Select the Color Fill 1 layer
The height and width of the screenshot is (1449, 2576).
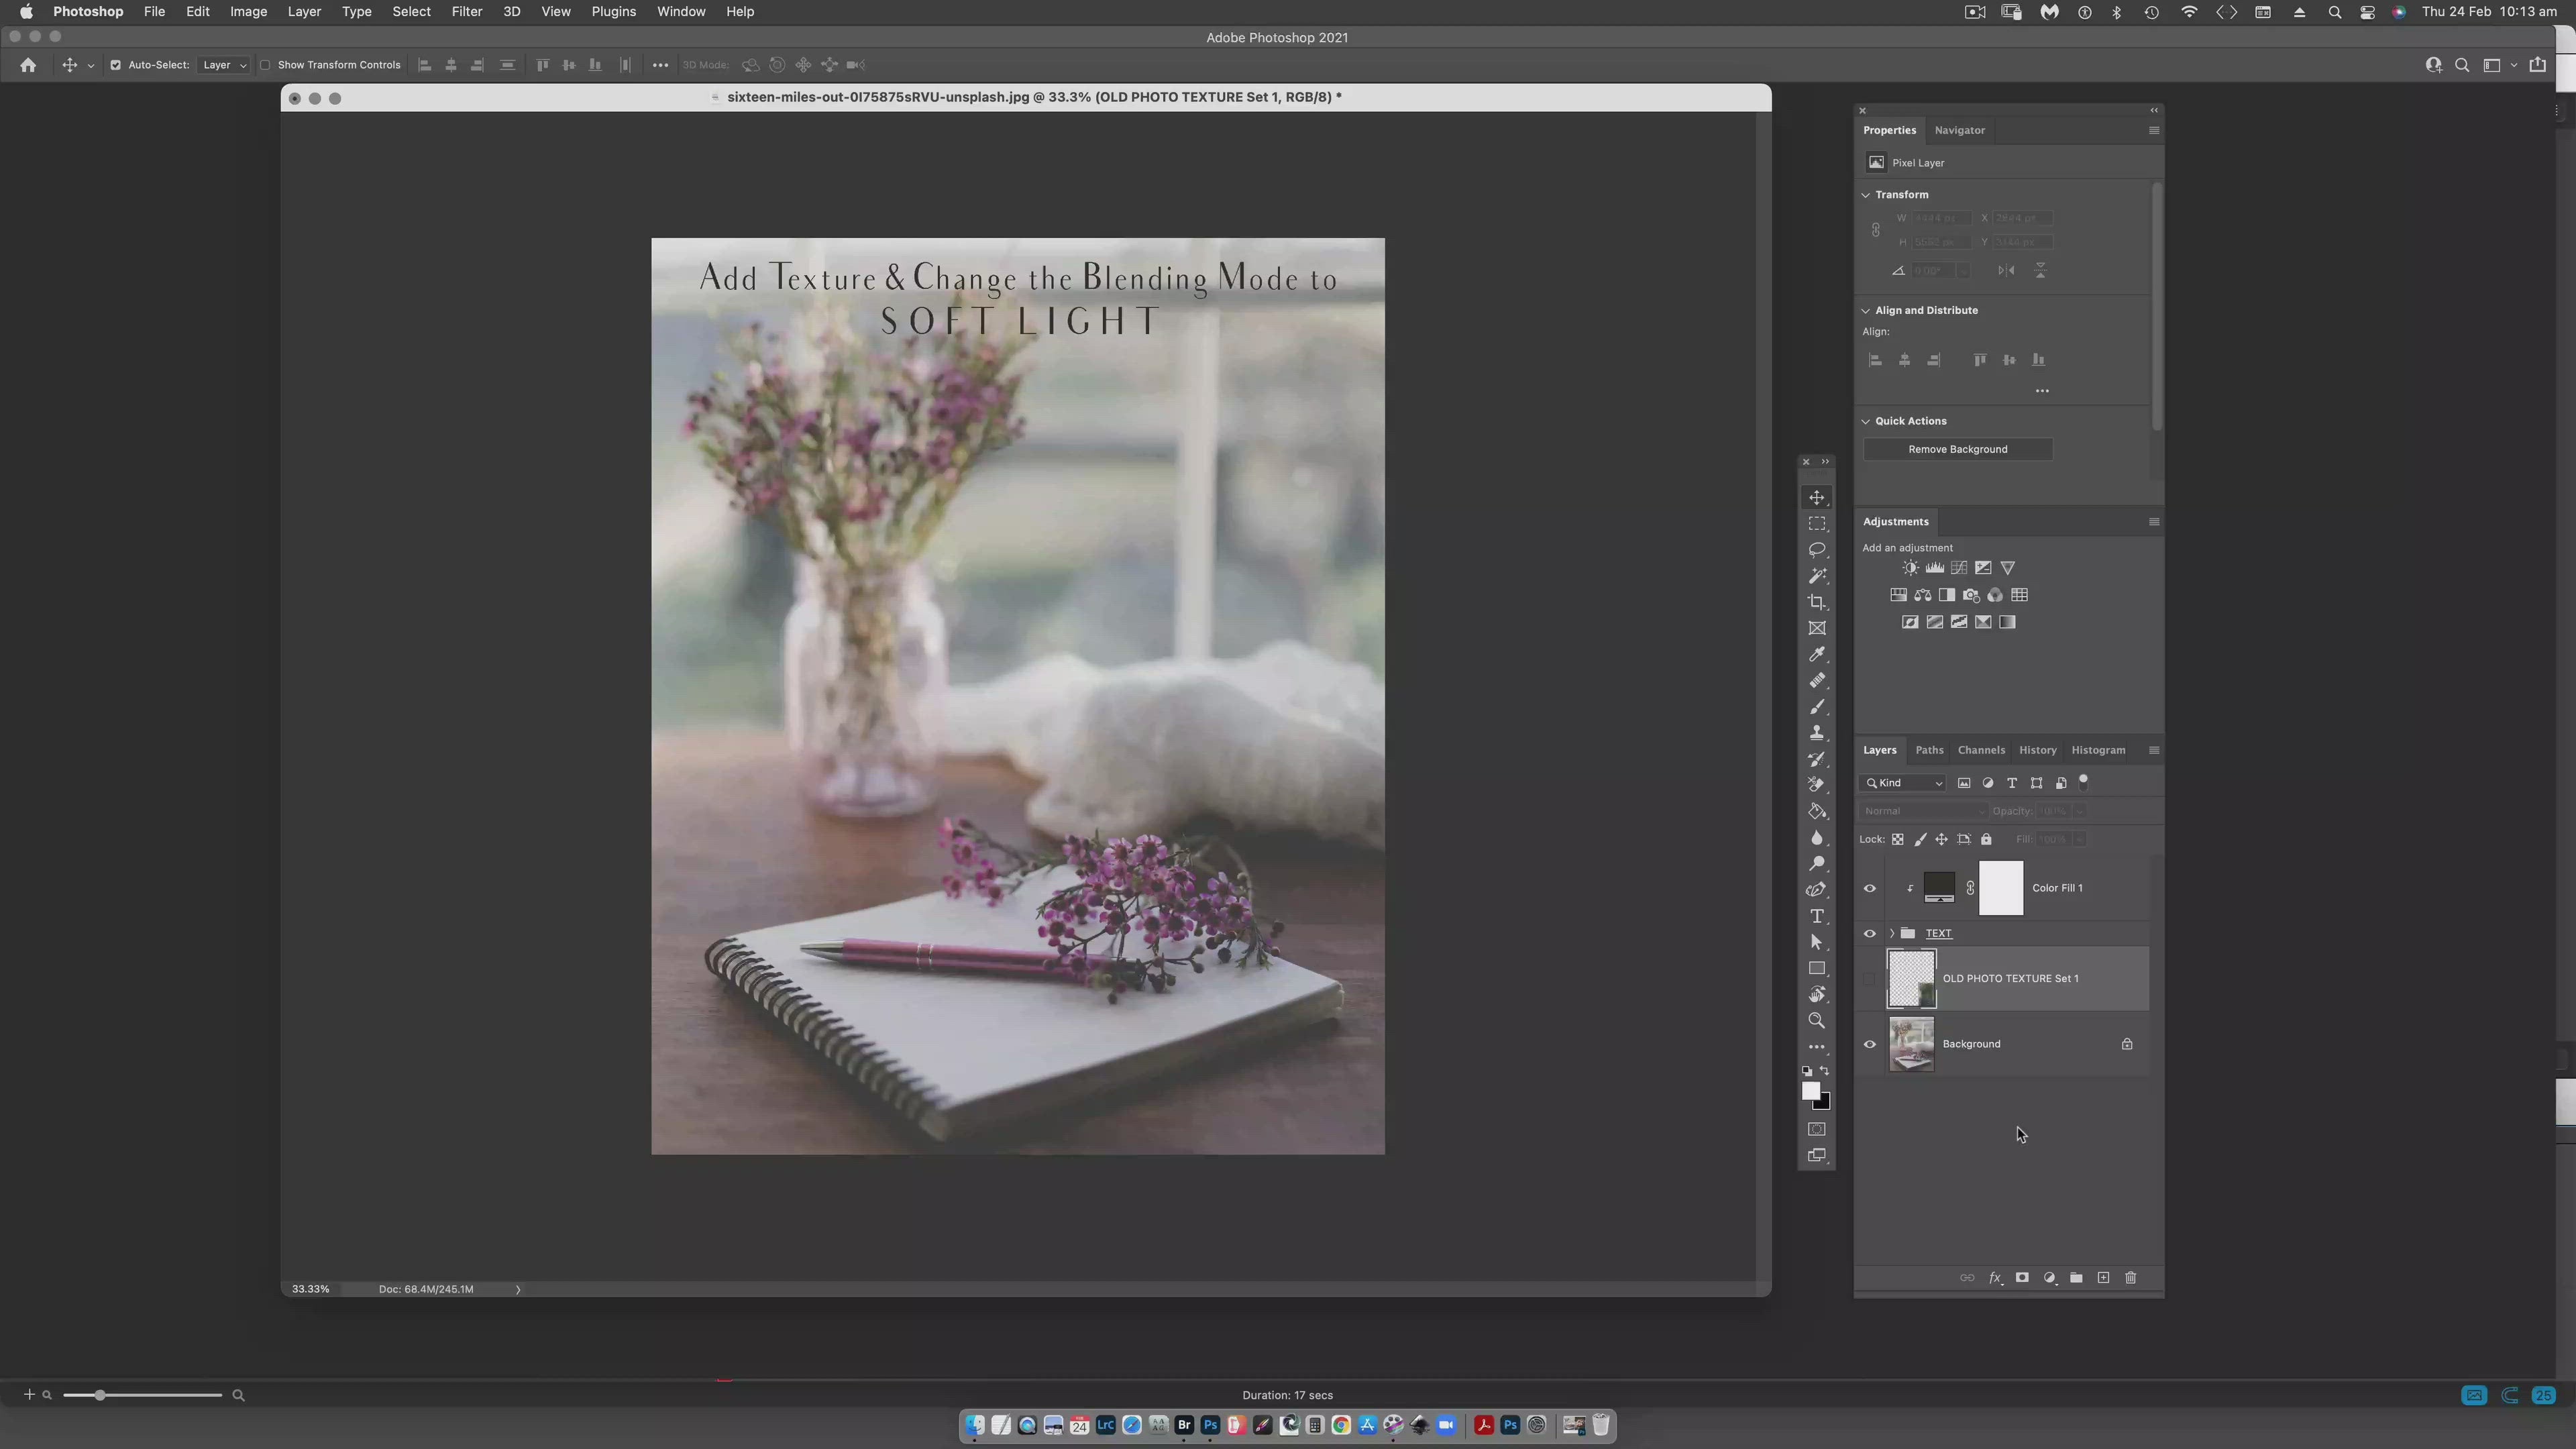pos(2057,888)
